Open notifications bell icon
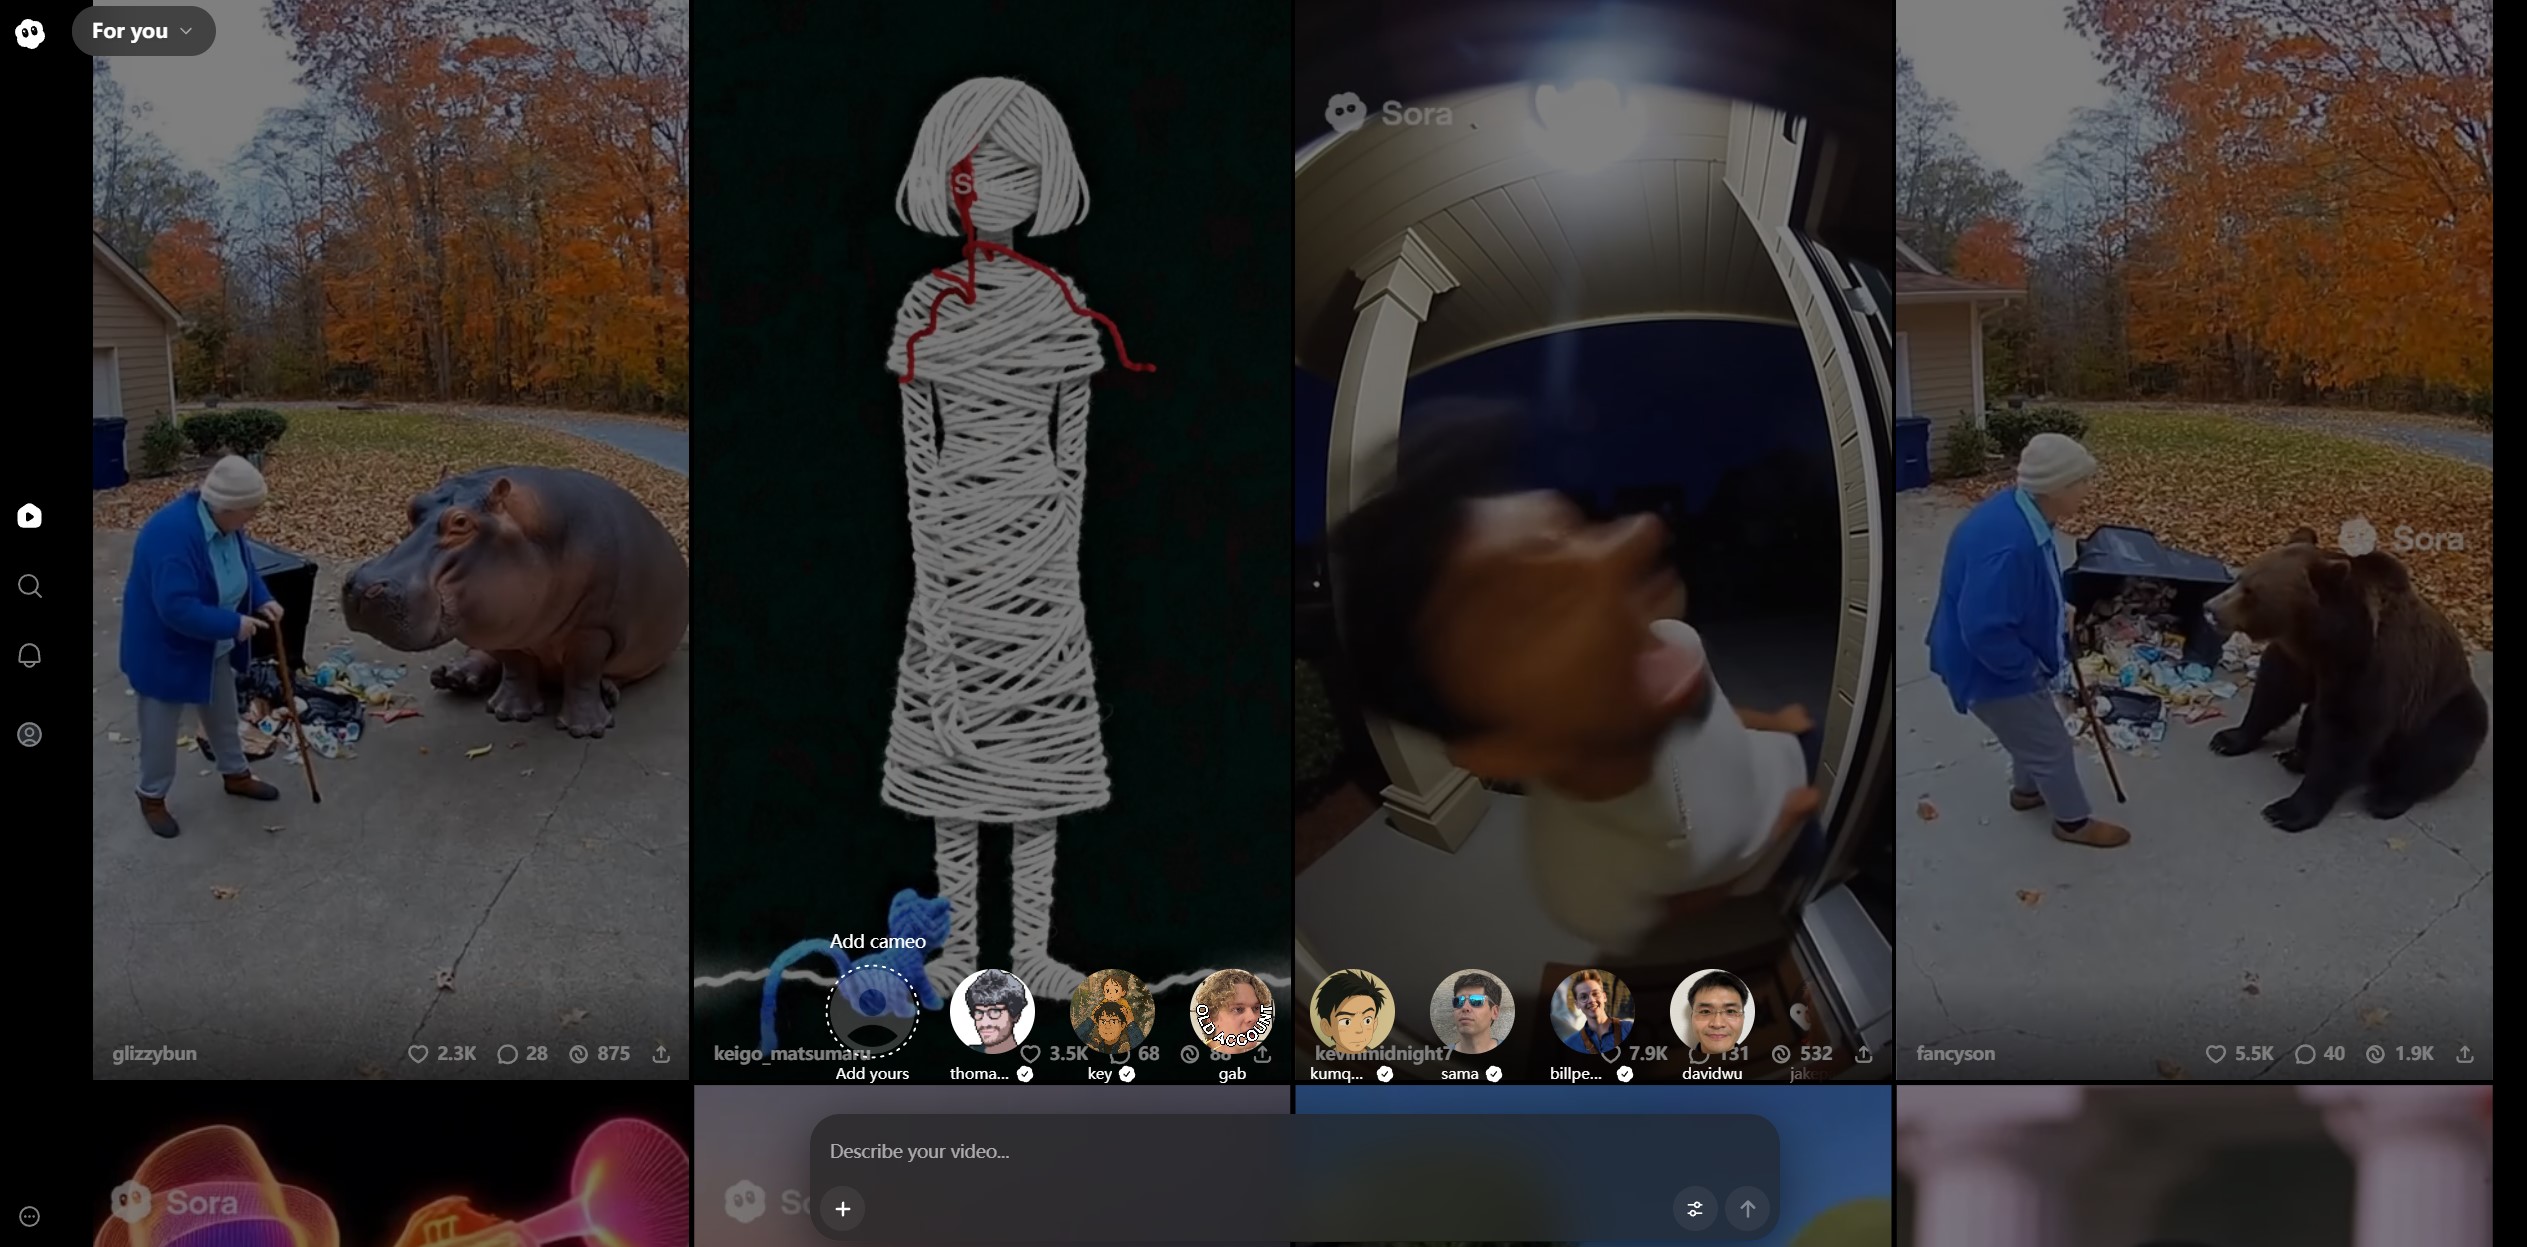This screenshot has height=1247, width=2527. 30,656
